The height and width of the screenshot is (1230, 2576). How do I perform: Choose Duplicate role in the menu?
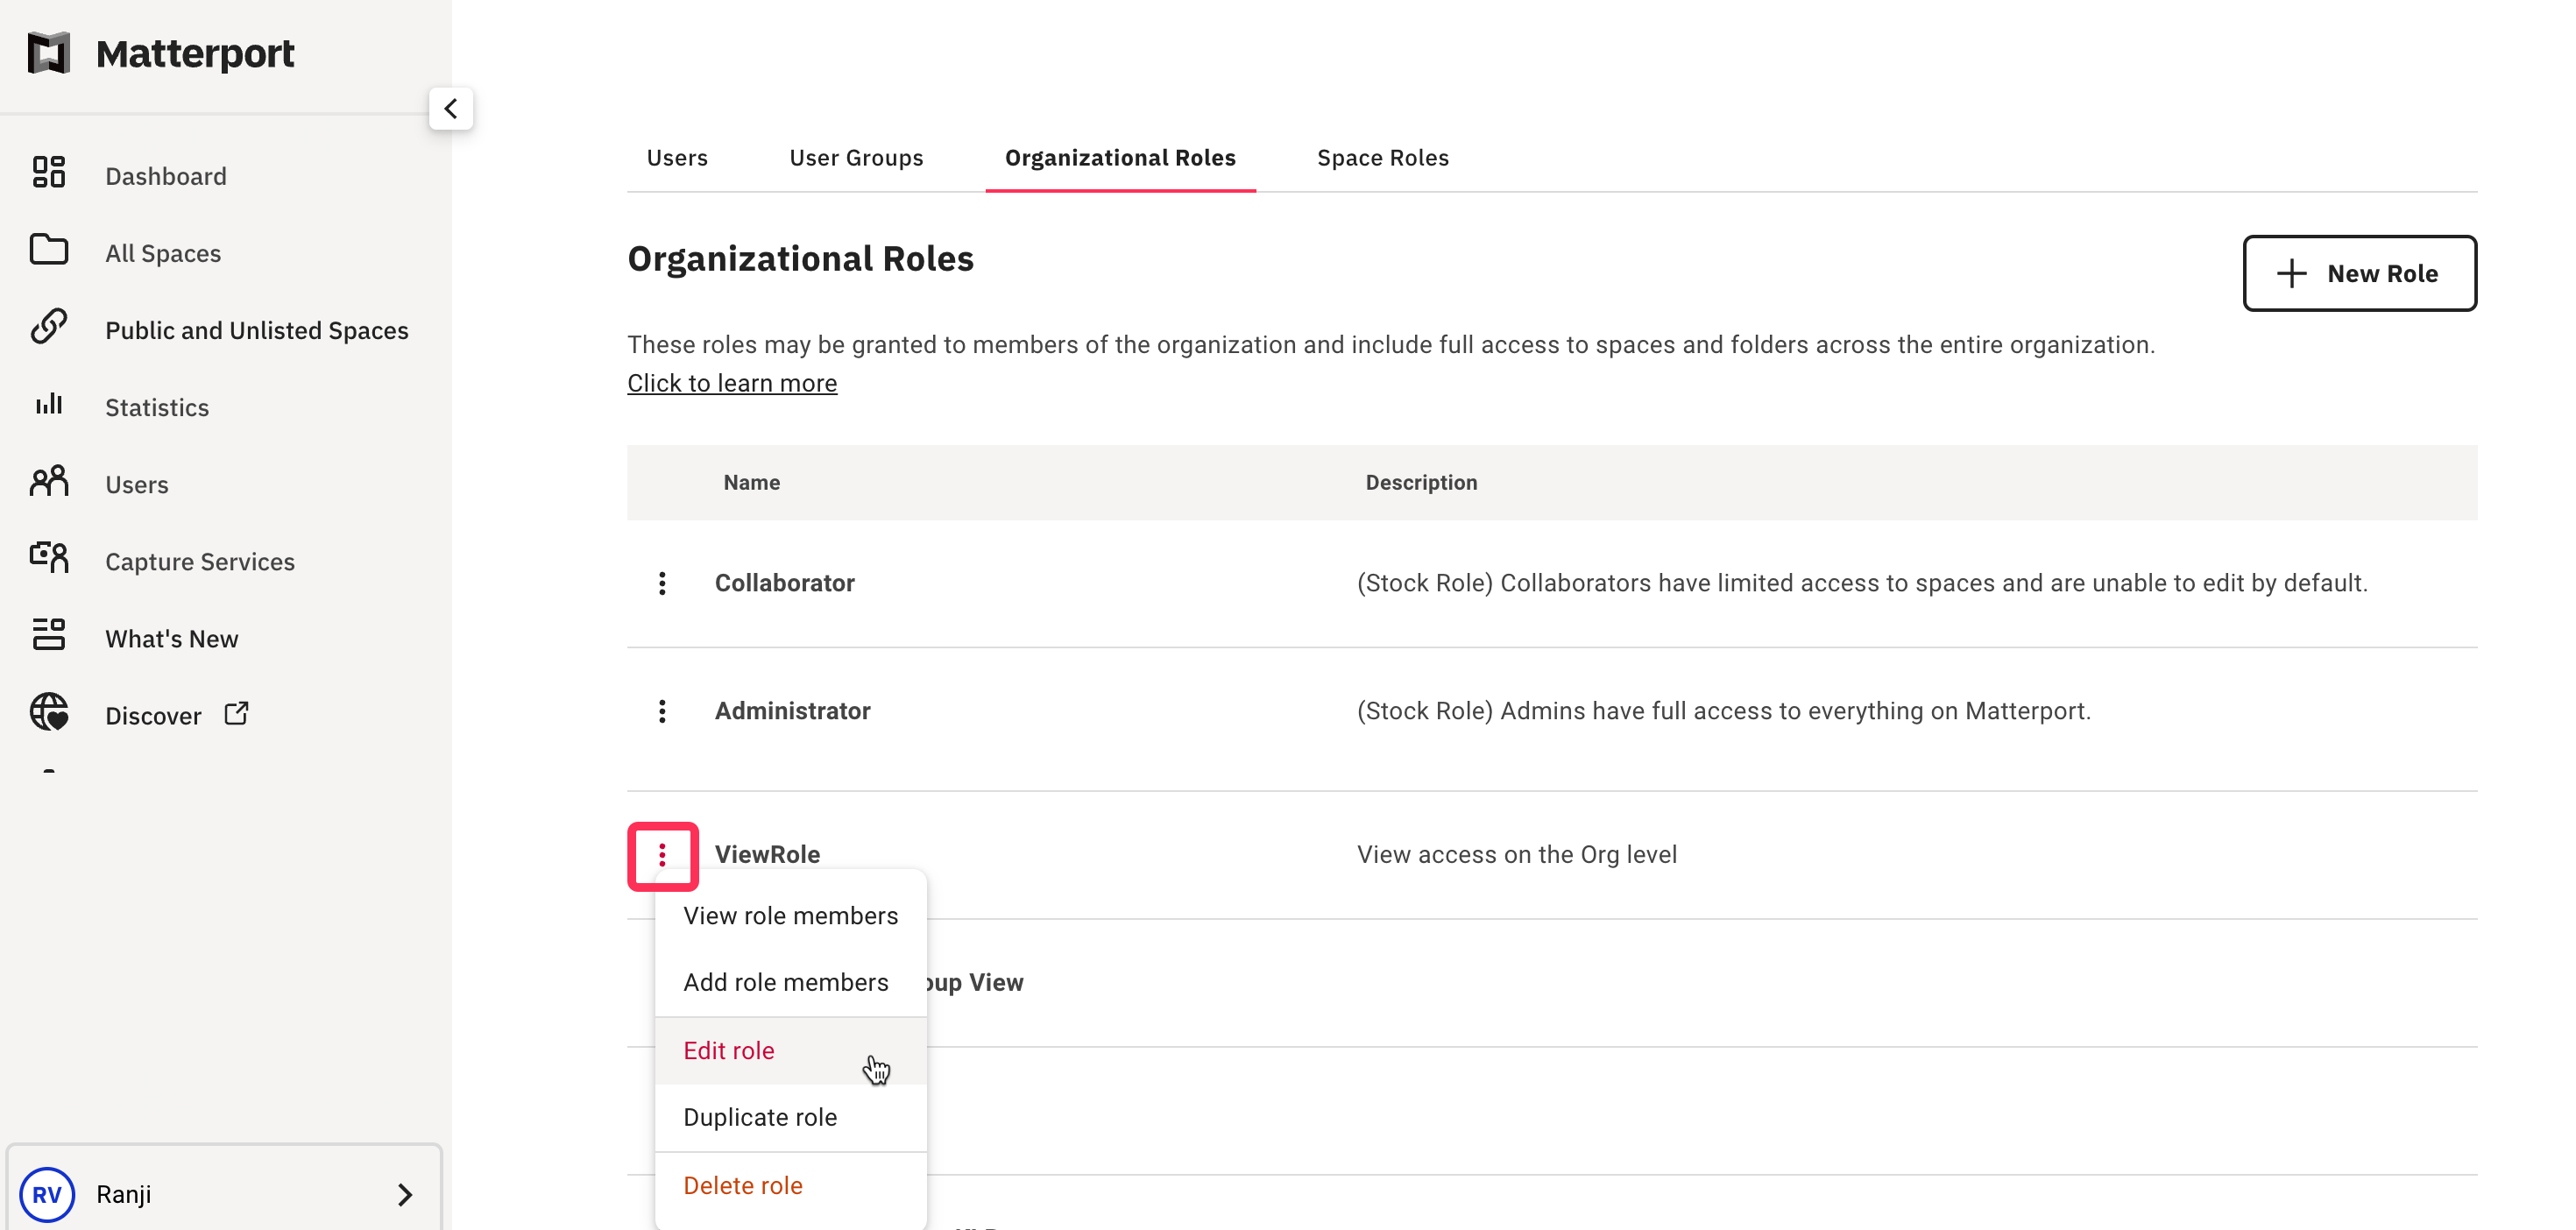pos(760,1116)
